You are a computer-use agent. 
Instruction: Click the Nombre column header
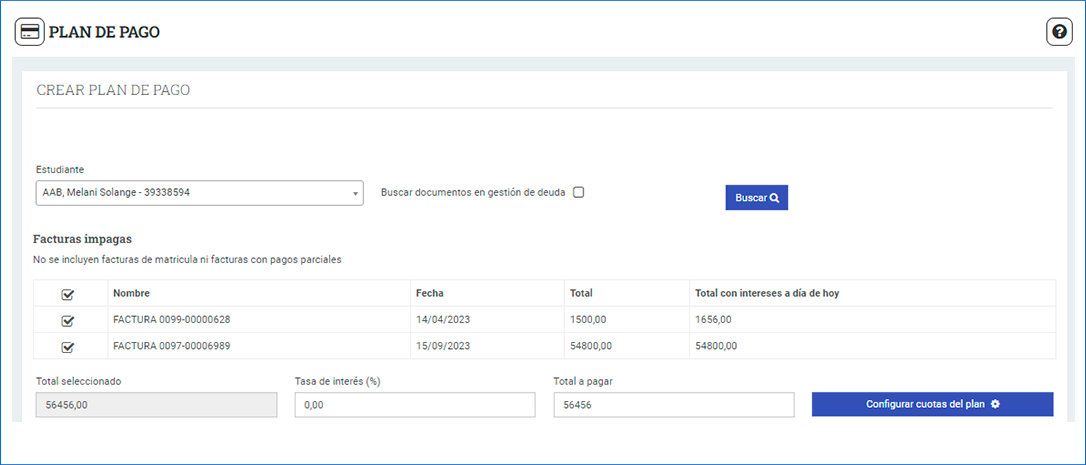click(x=131, y=293)
